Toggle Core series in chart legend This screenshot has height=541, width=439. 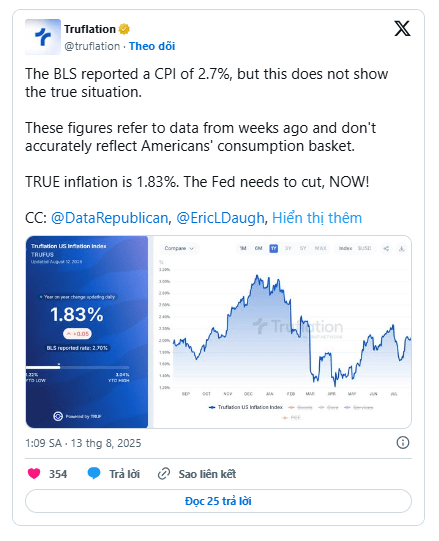click(x=328, y=407)
